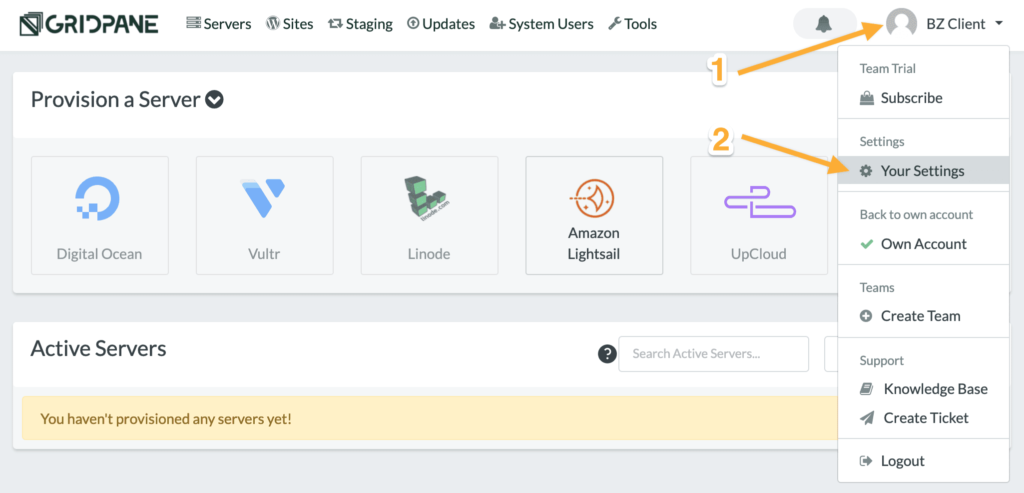Click the GridPane logo

tap(89, 23)
